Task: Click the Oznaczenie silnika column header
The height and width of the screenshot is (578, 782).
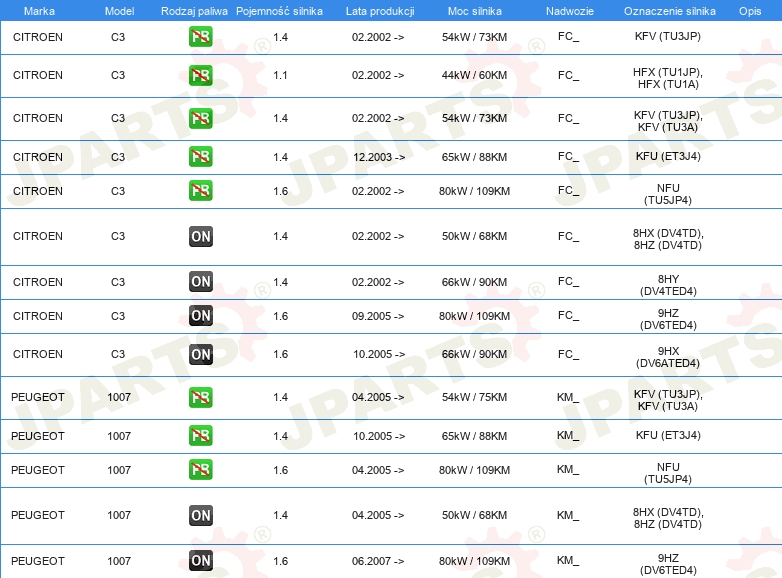Action: (670, 11)
